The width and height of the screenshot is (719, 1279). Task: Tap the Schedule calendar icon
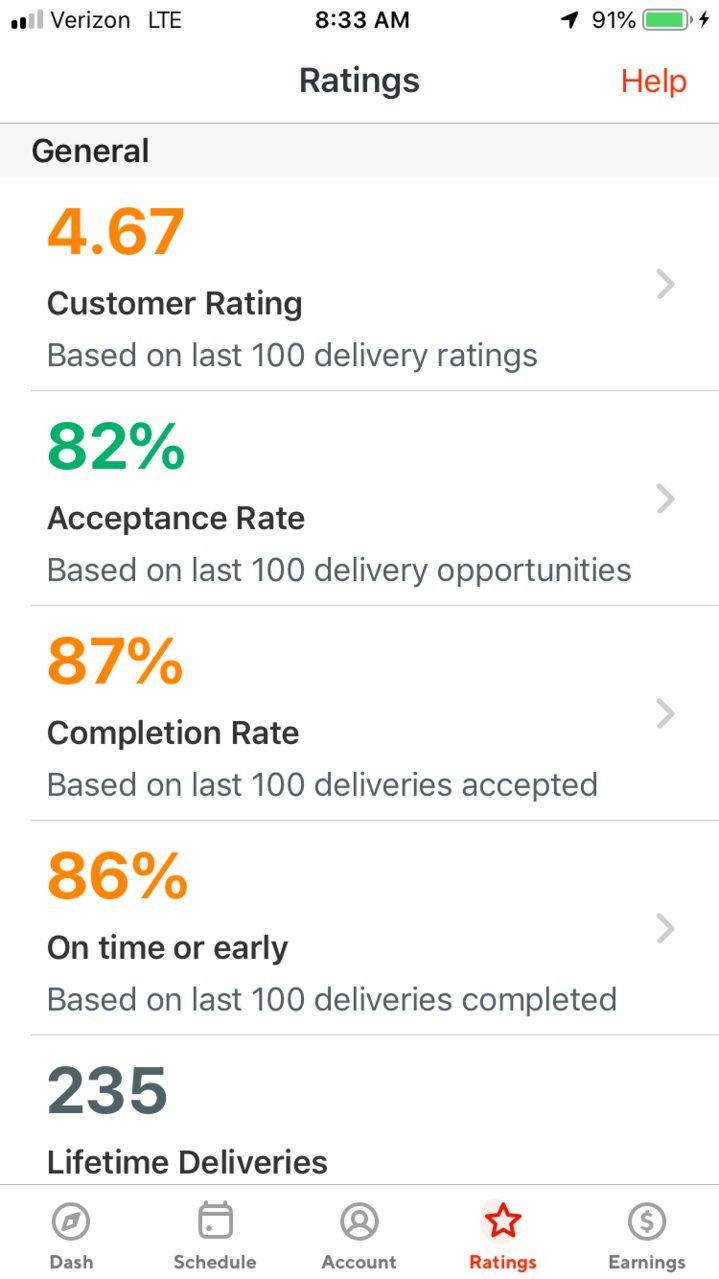[215, 1221]
